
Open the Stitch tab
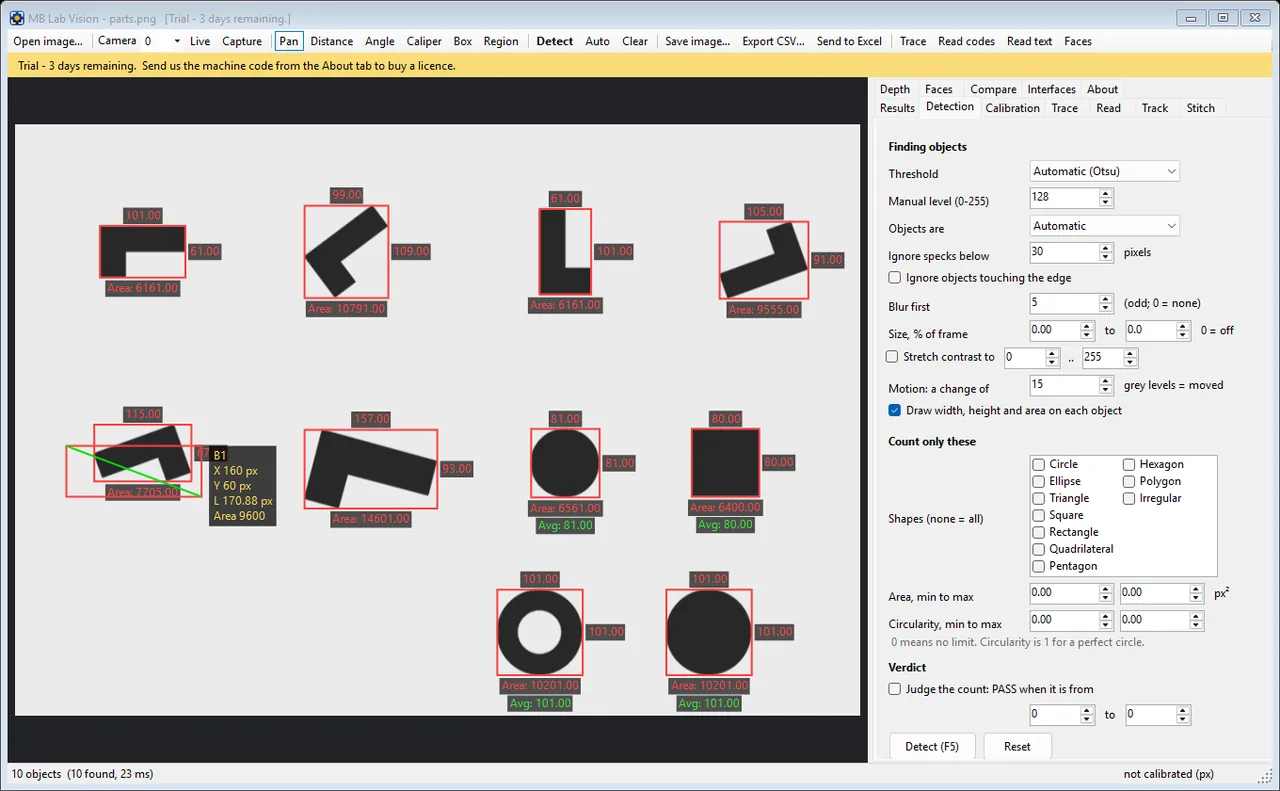1201,108
